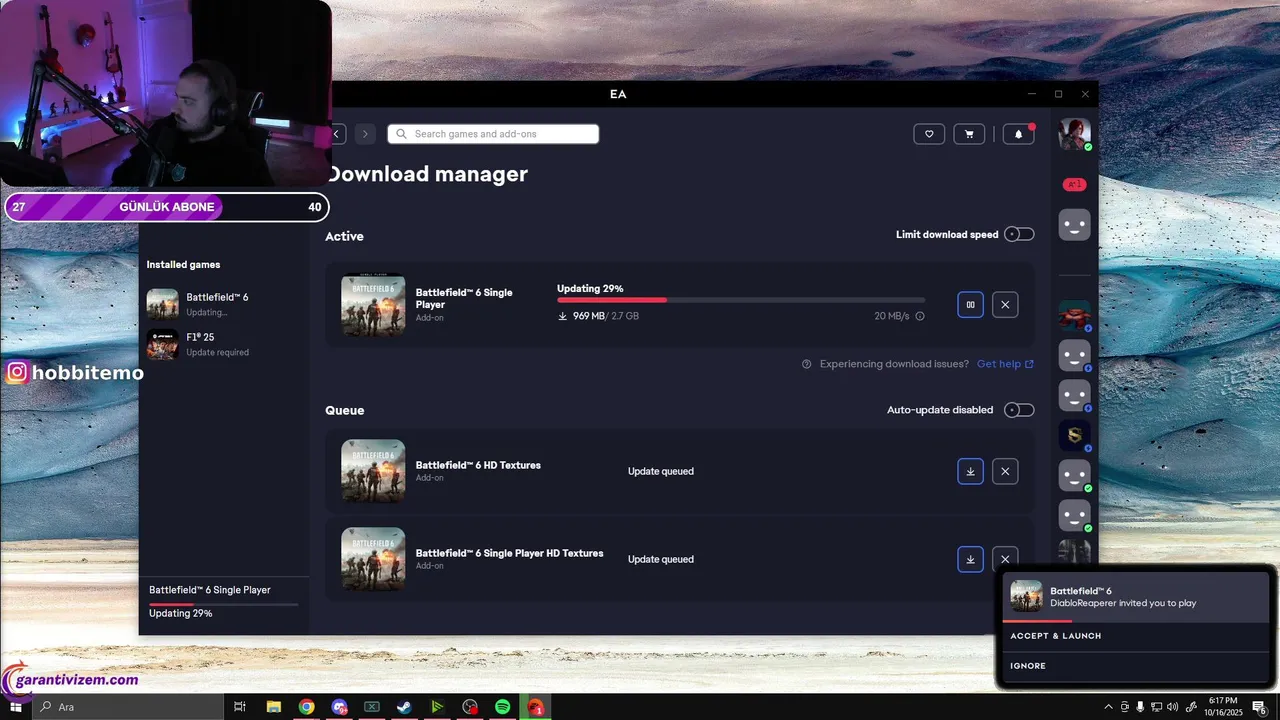Click Battlefield 6 Single Player HD Textures title

[x=509, y=553]
